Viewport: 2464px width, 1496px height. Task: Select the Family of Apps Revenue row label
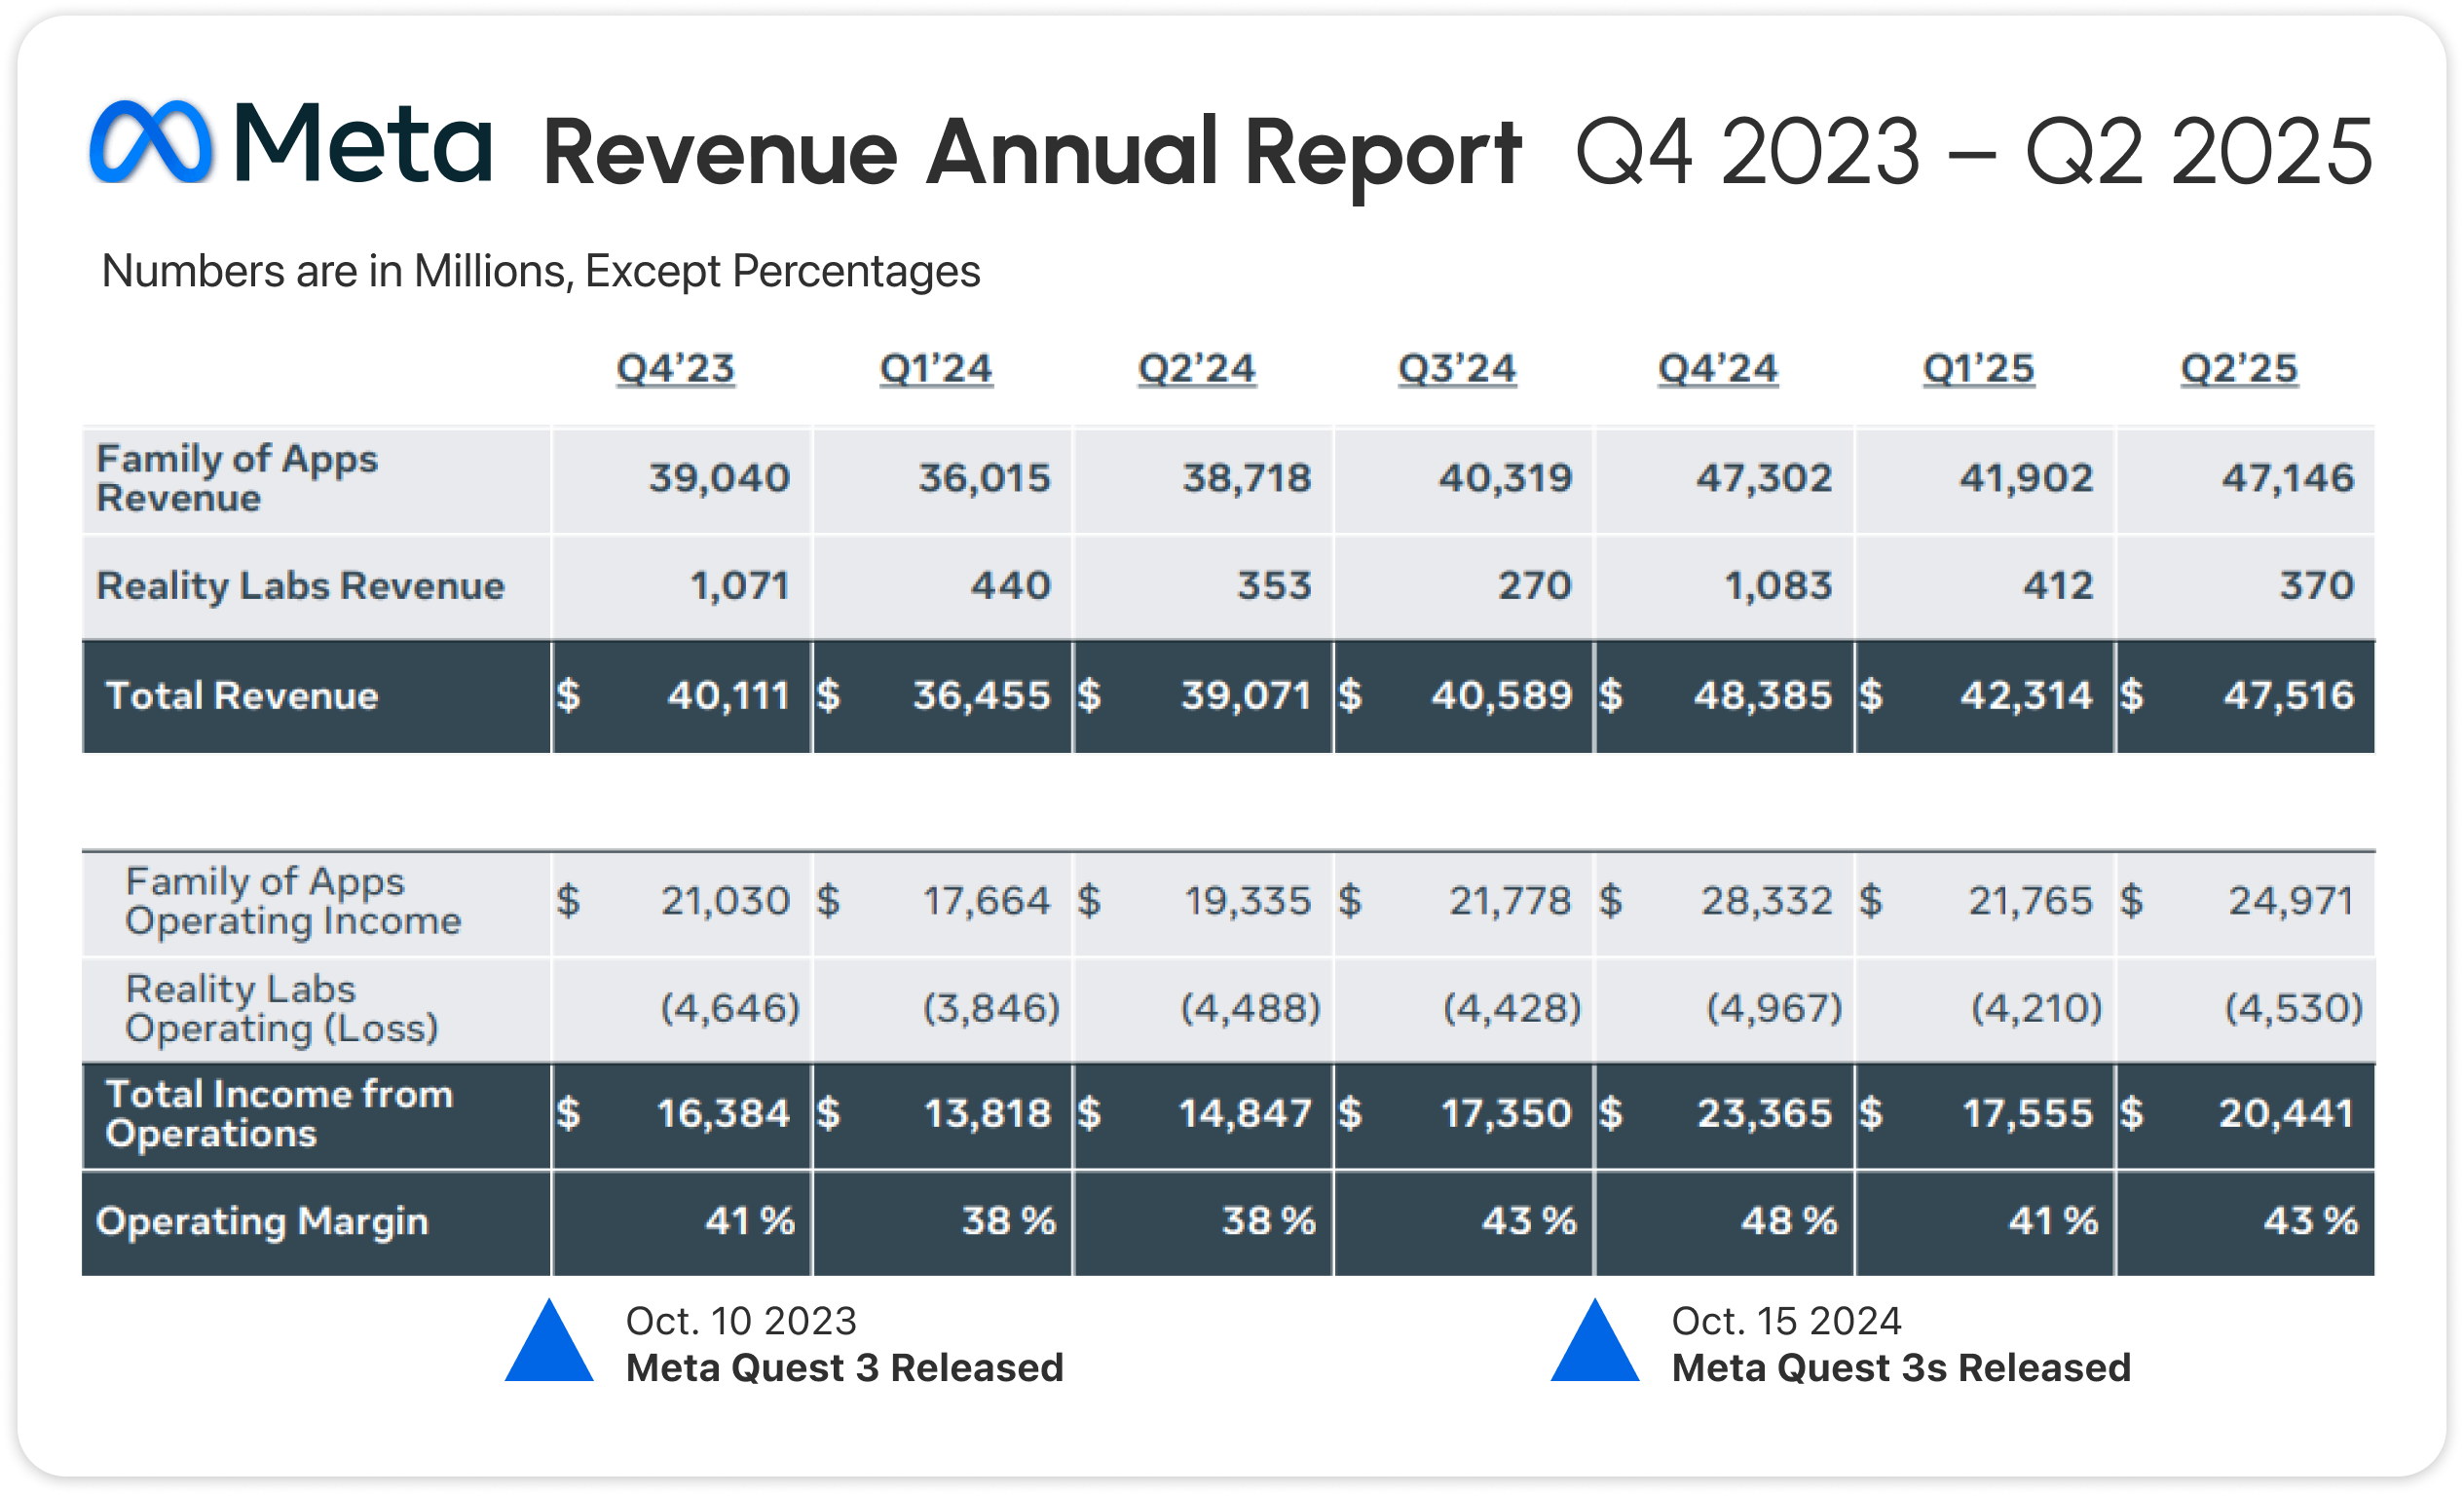(238, 480)
